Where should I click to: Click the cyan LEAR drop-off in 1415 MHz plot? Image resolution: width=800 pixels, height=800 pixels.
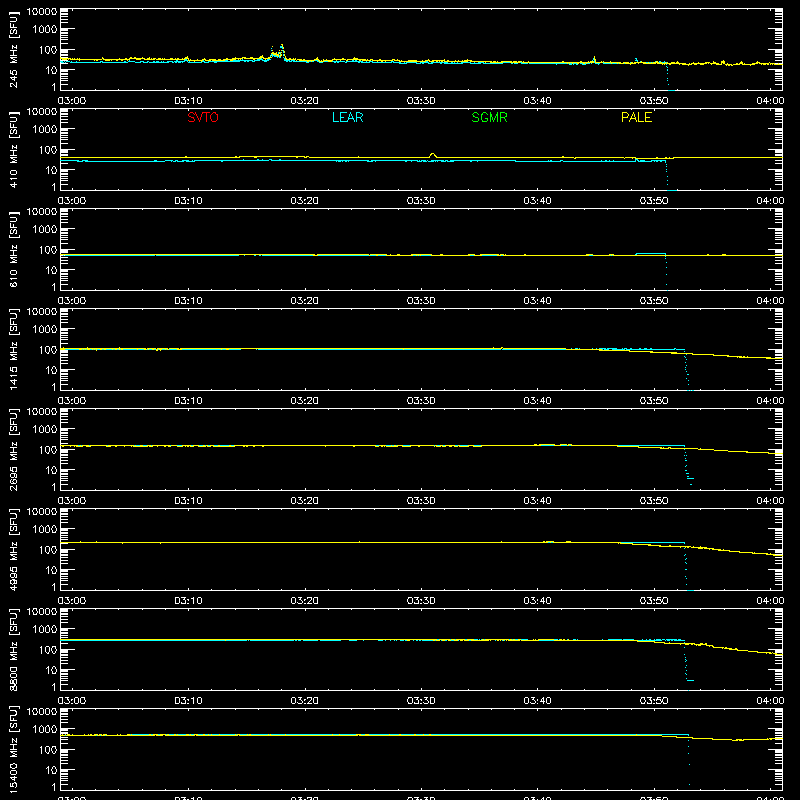point(687,370)
